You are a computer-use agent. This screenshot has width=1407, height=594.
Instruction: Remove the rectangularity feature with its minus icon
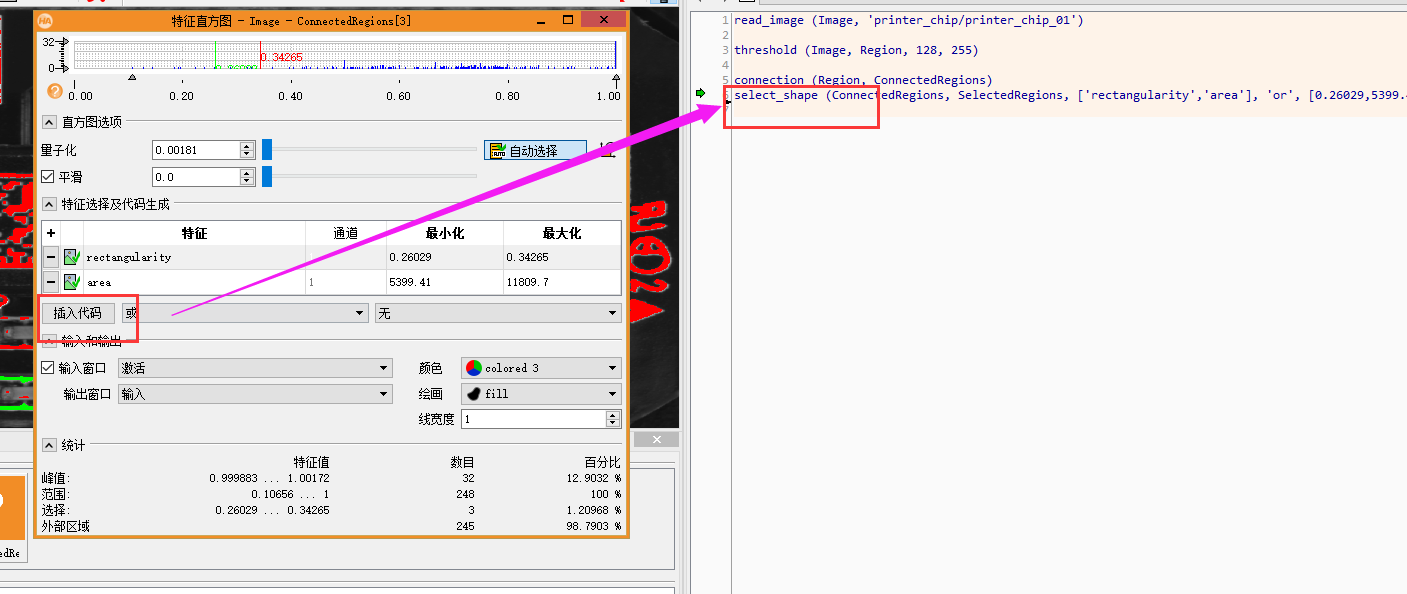[x=50, y=257]
